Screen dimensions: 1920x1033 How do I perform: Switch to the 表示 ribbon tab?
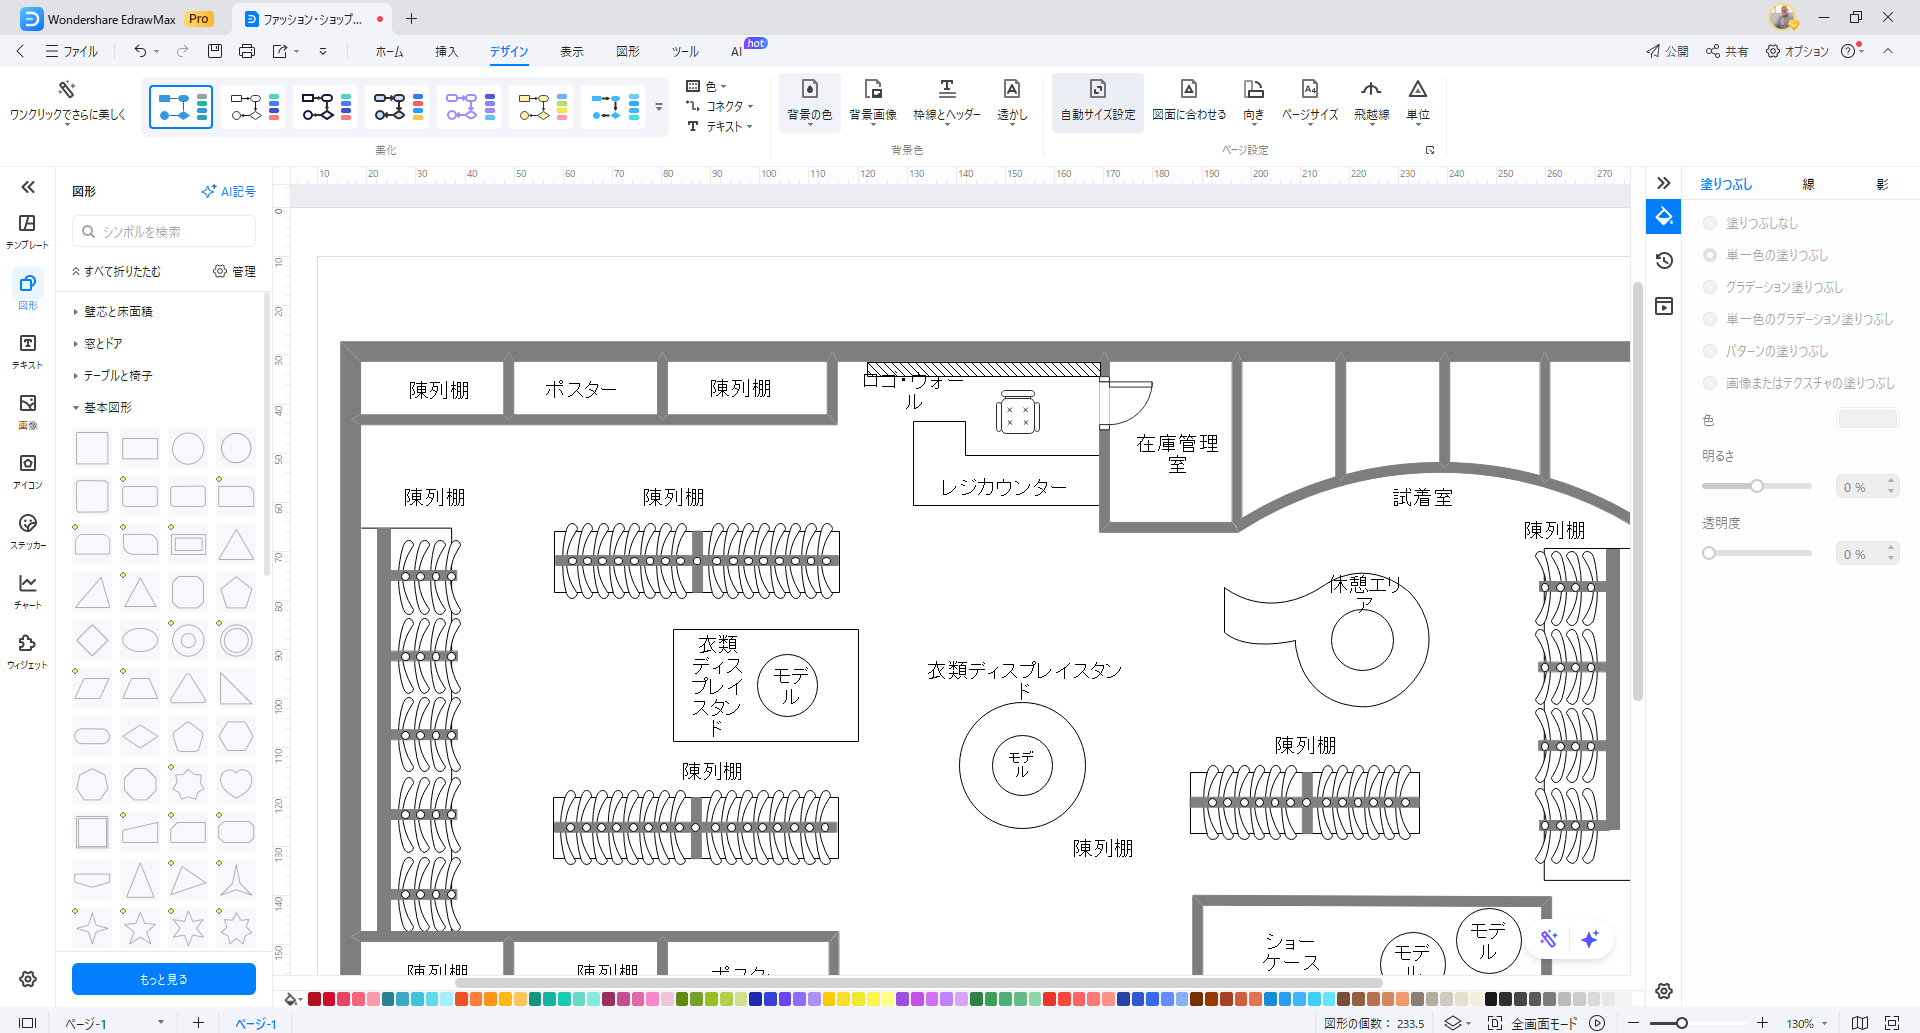(572, 51)
